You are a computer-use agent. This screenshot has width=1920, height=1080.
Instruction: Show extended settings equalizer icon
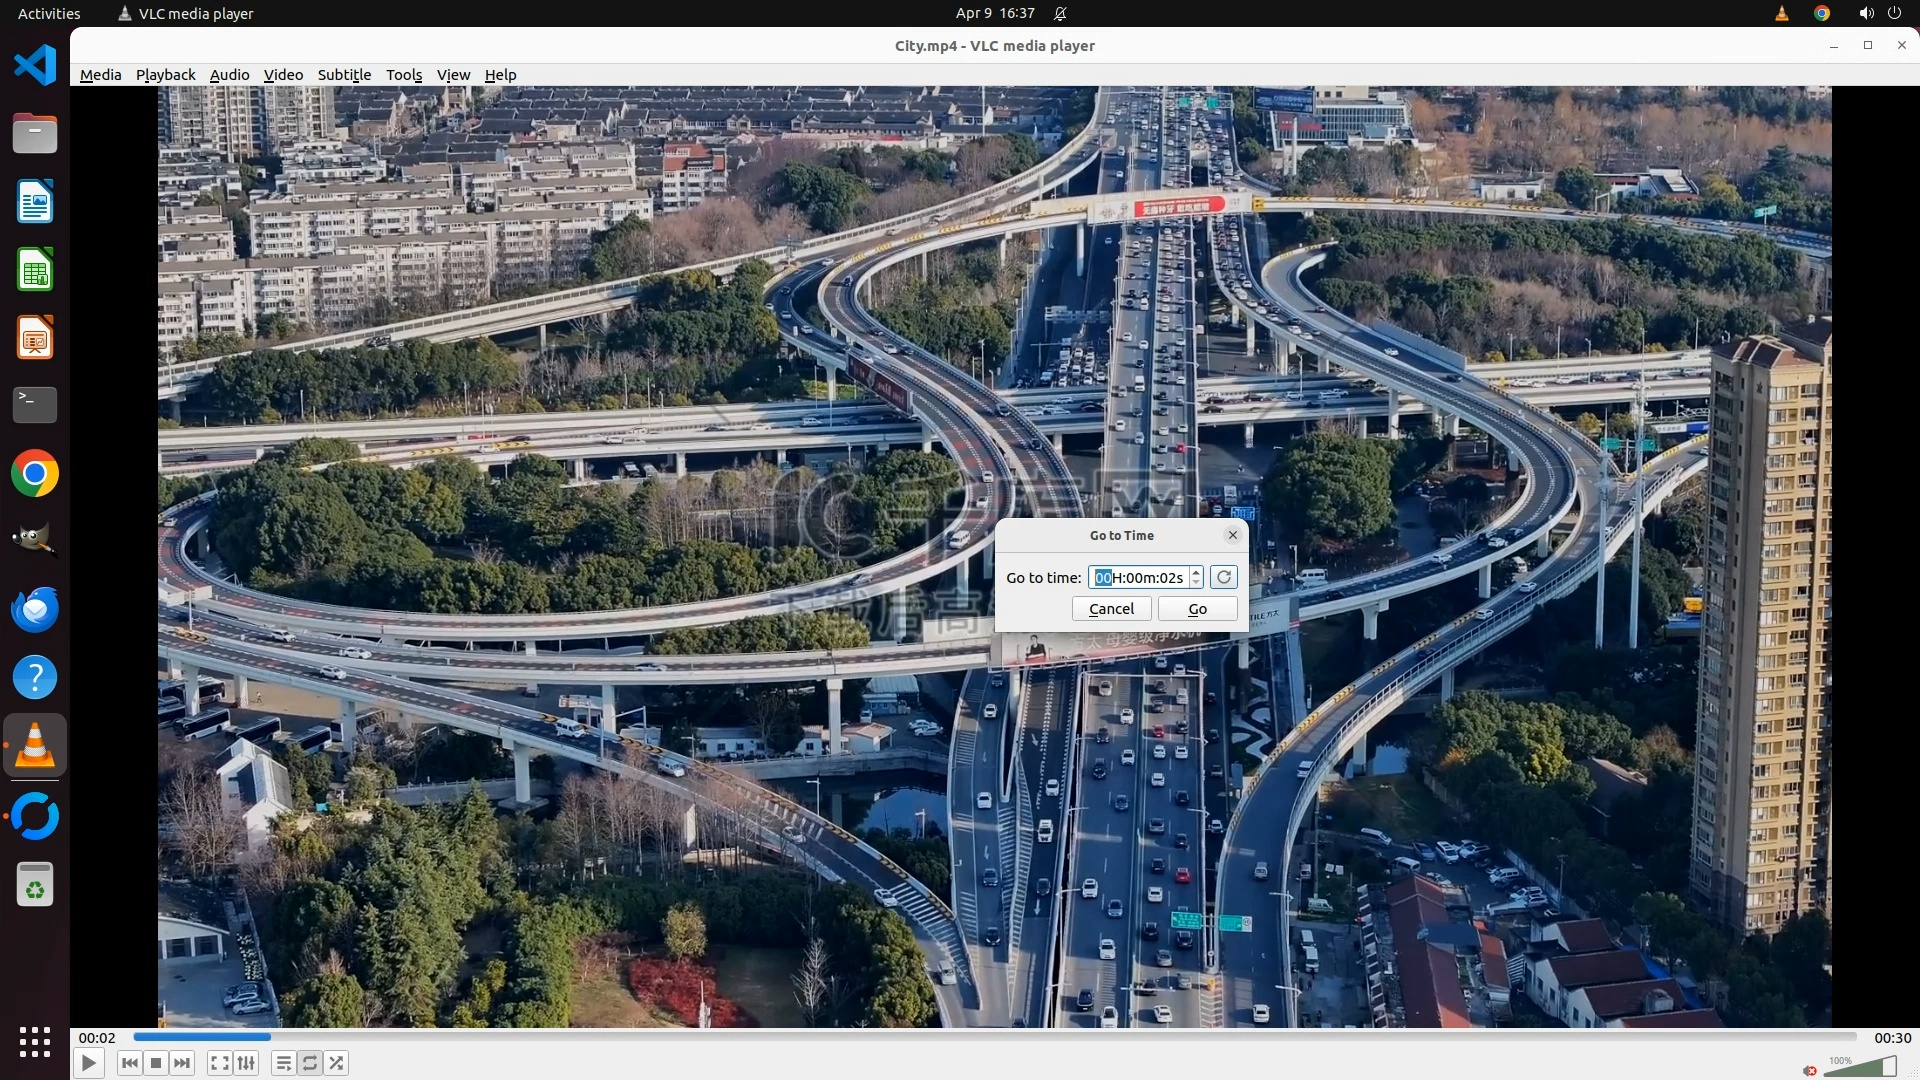pos(246,1063)
